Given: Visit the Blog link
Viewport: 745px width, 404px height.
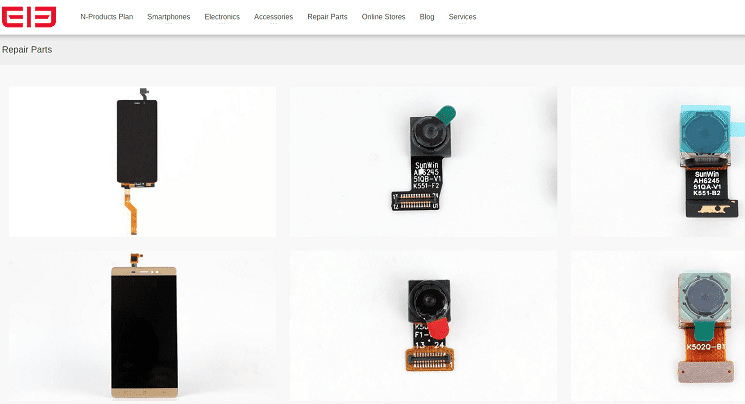Looking at the screenshot, I should point(427,17).
